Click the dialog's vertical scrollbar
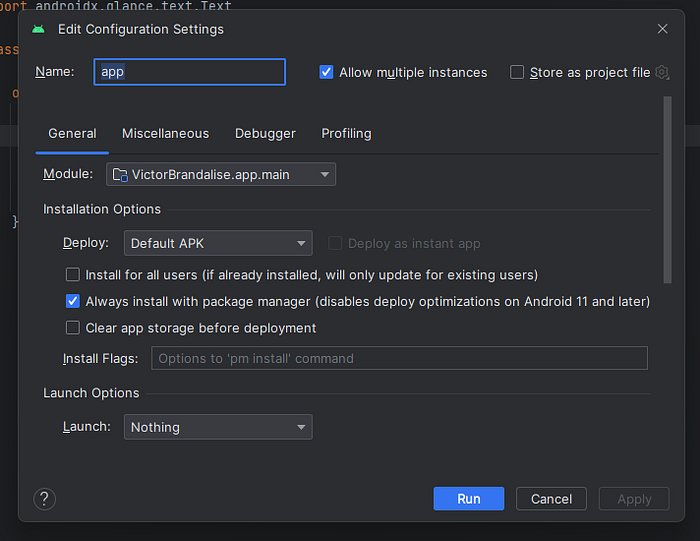 (x=667, y=190)
